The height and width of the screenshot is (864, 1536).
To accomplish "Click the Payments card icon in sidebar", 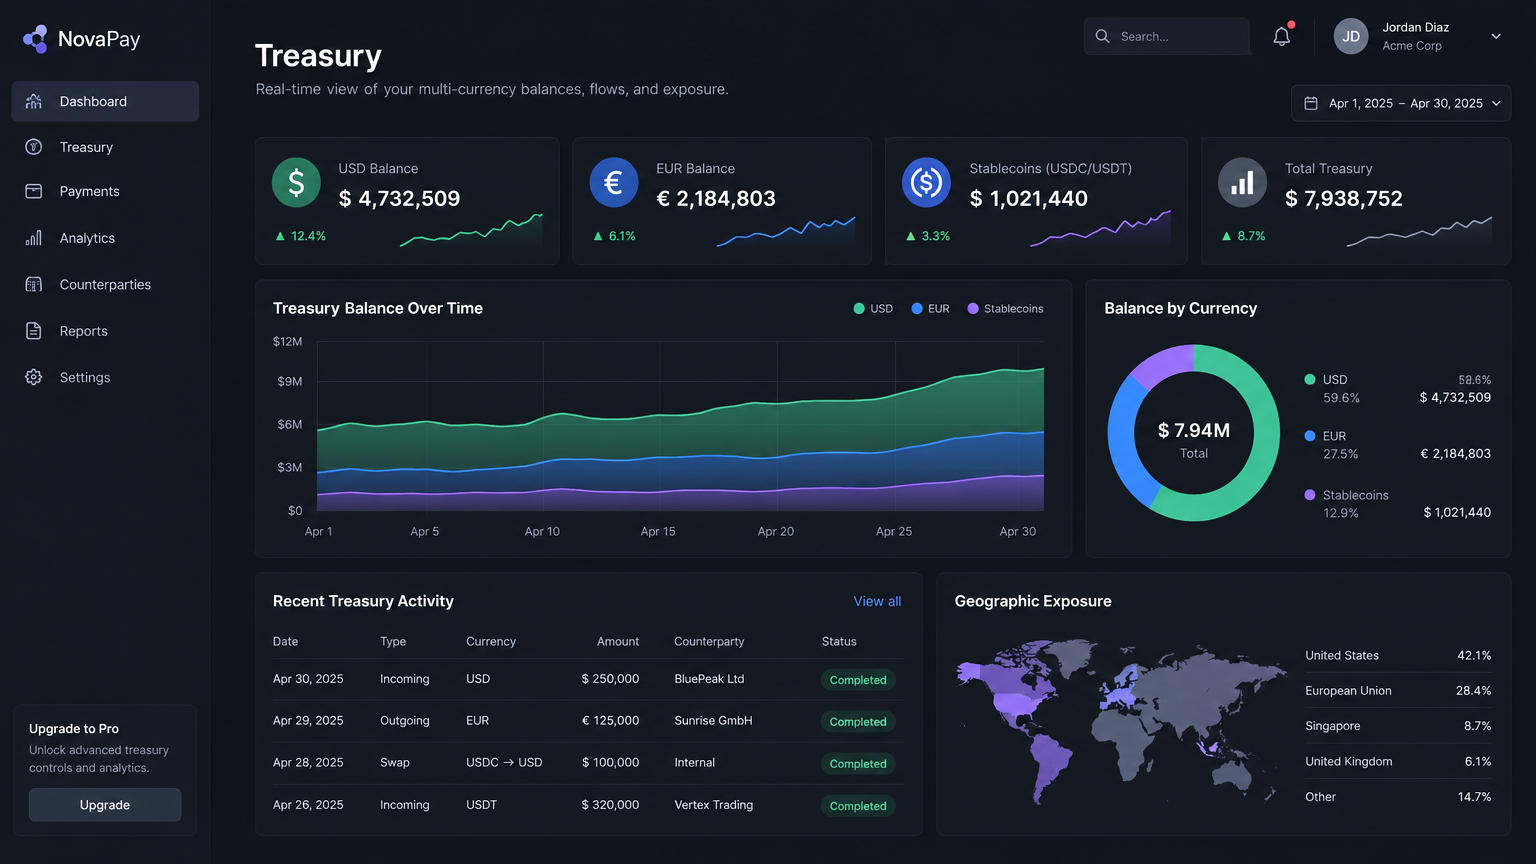I will [x=34, y=191].
